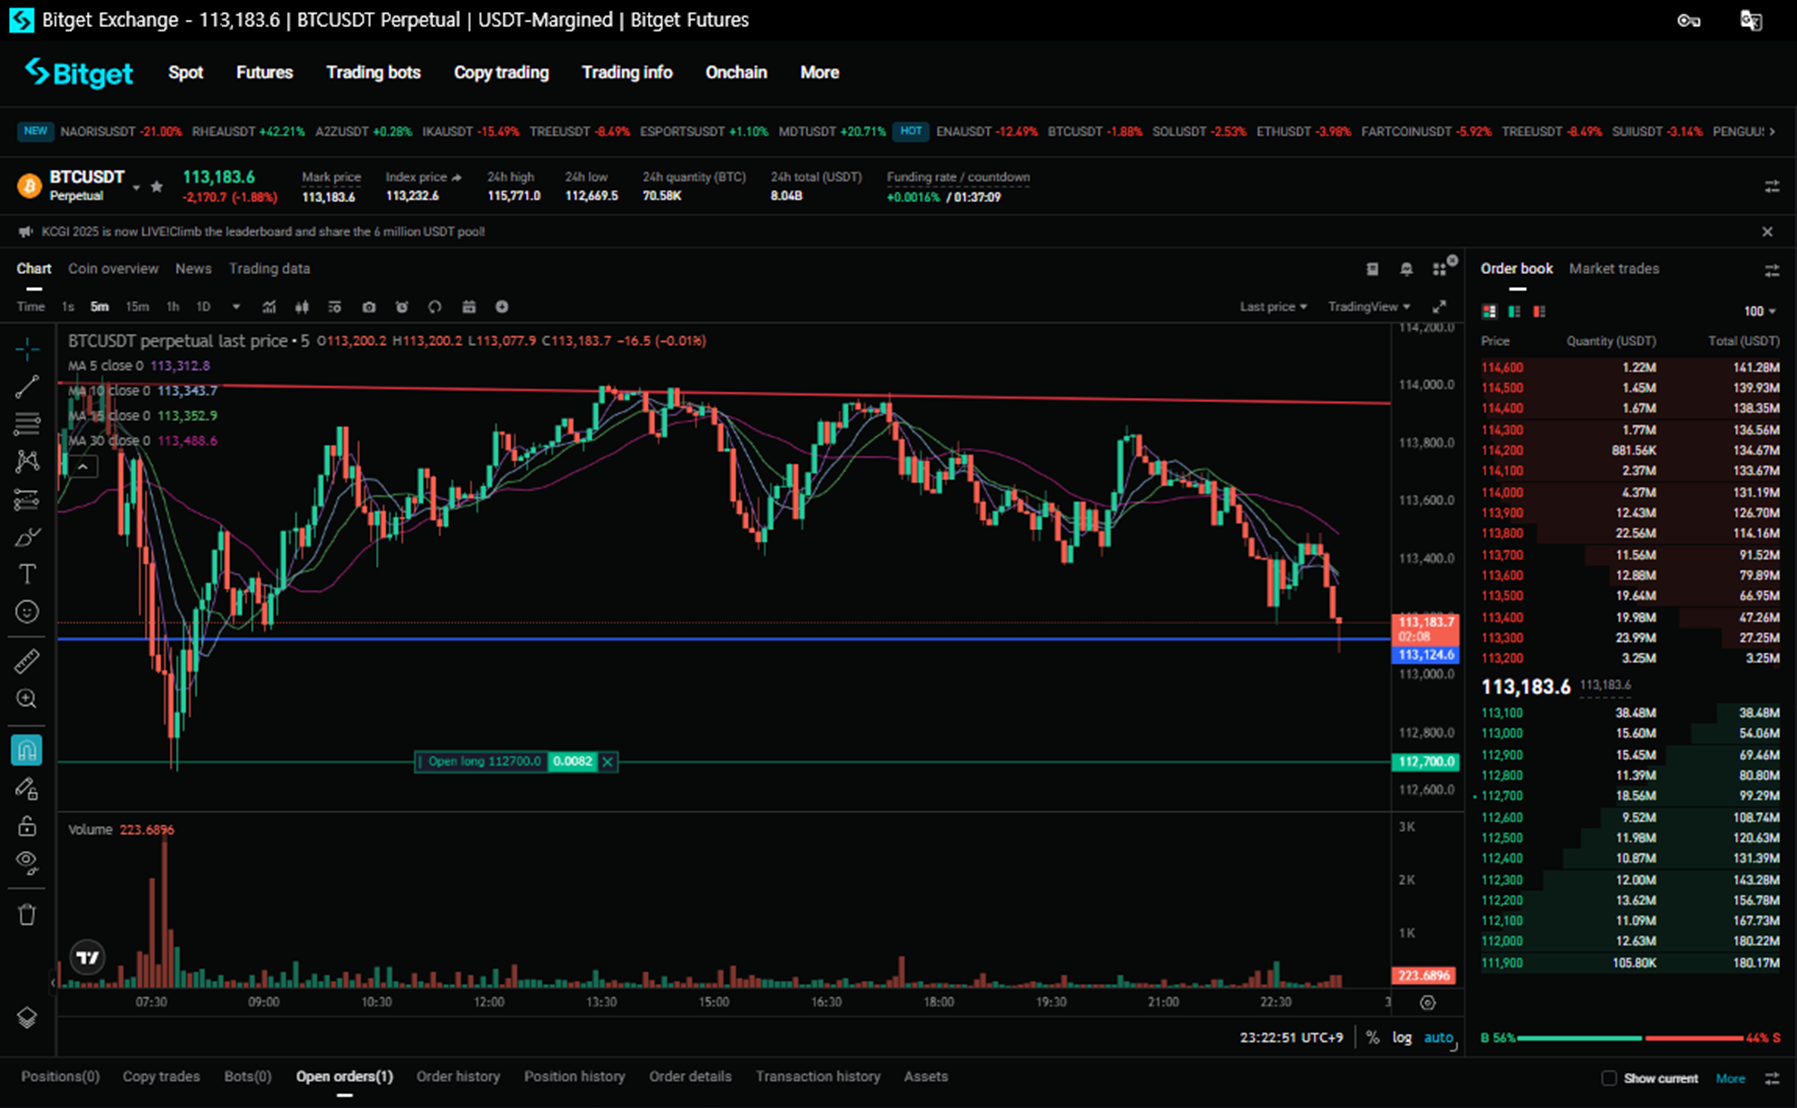Show both bids and asks view
Viewport: 1797px width, 1108px height.
(1489, 312)
